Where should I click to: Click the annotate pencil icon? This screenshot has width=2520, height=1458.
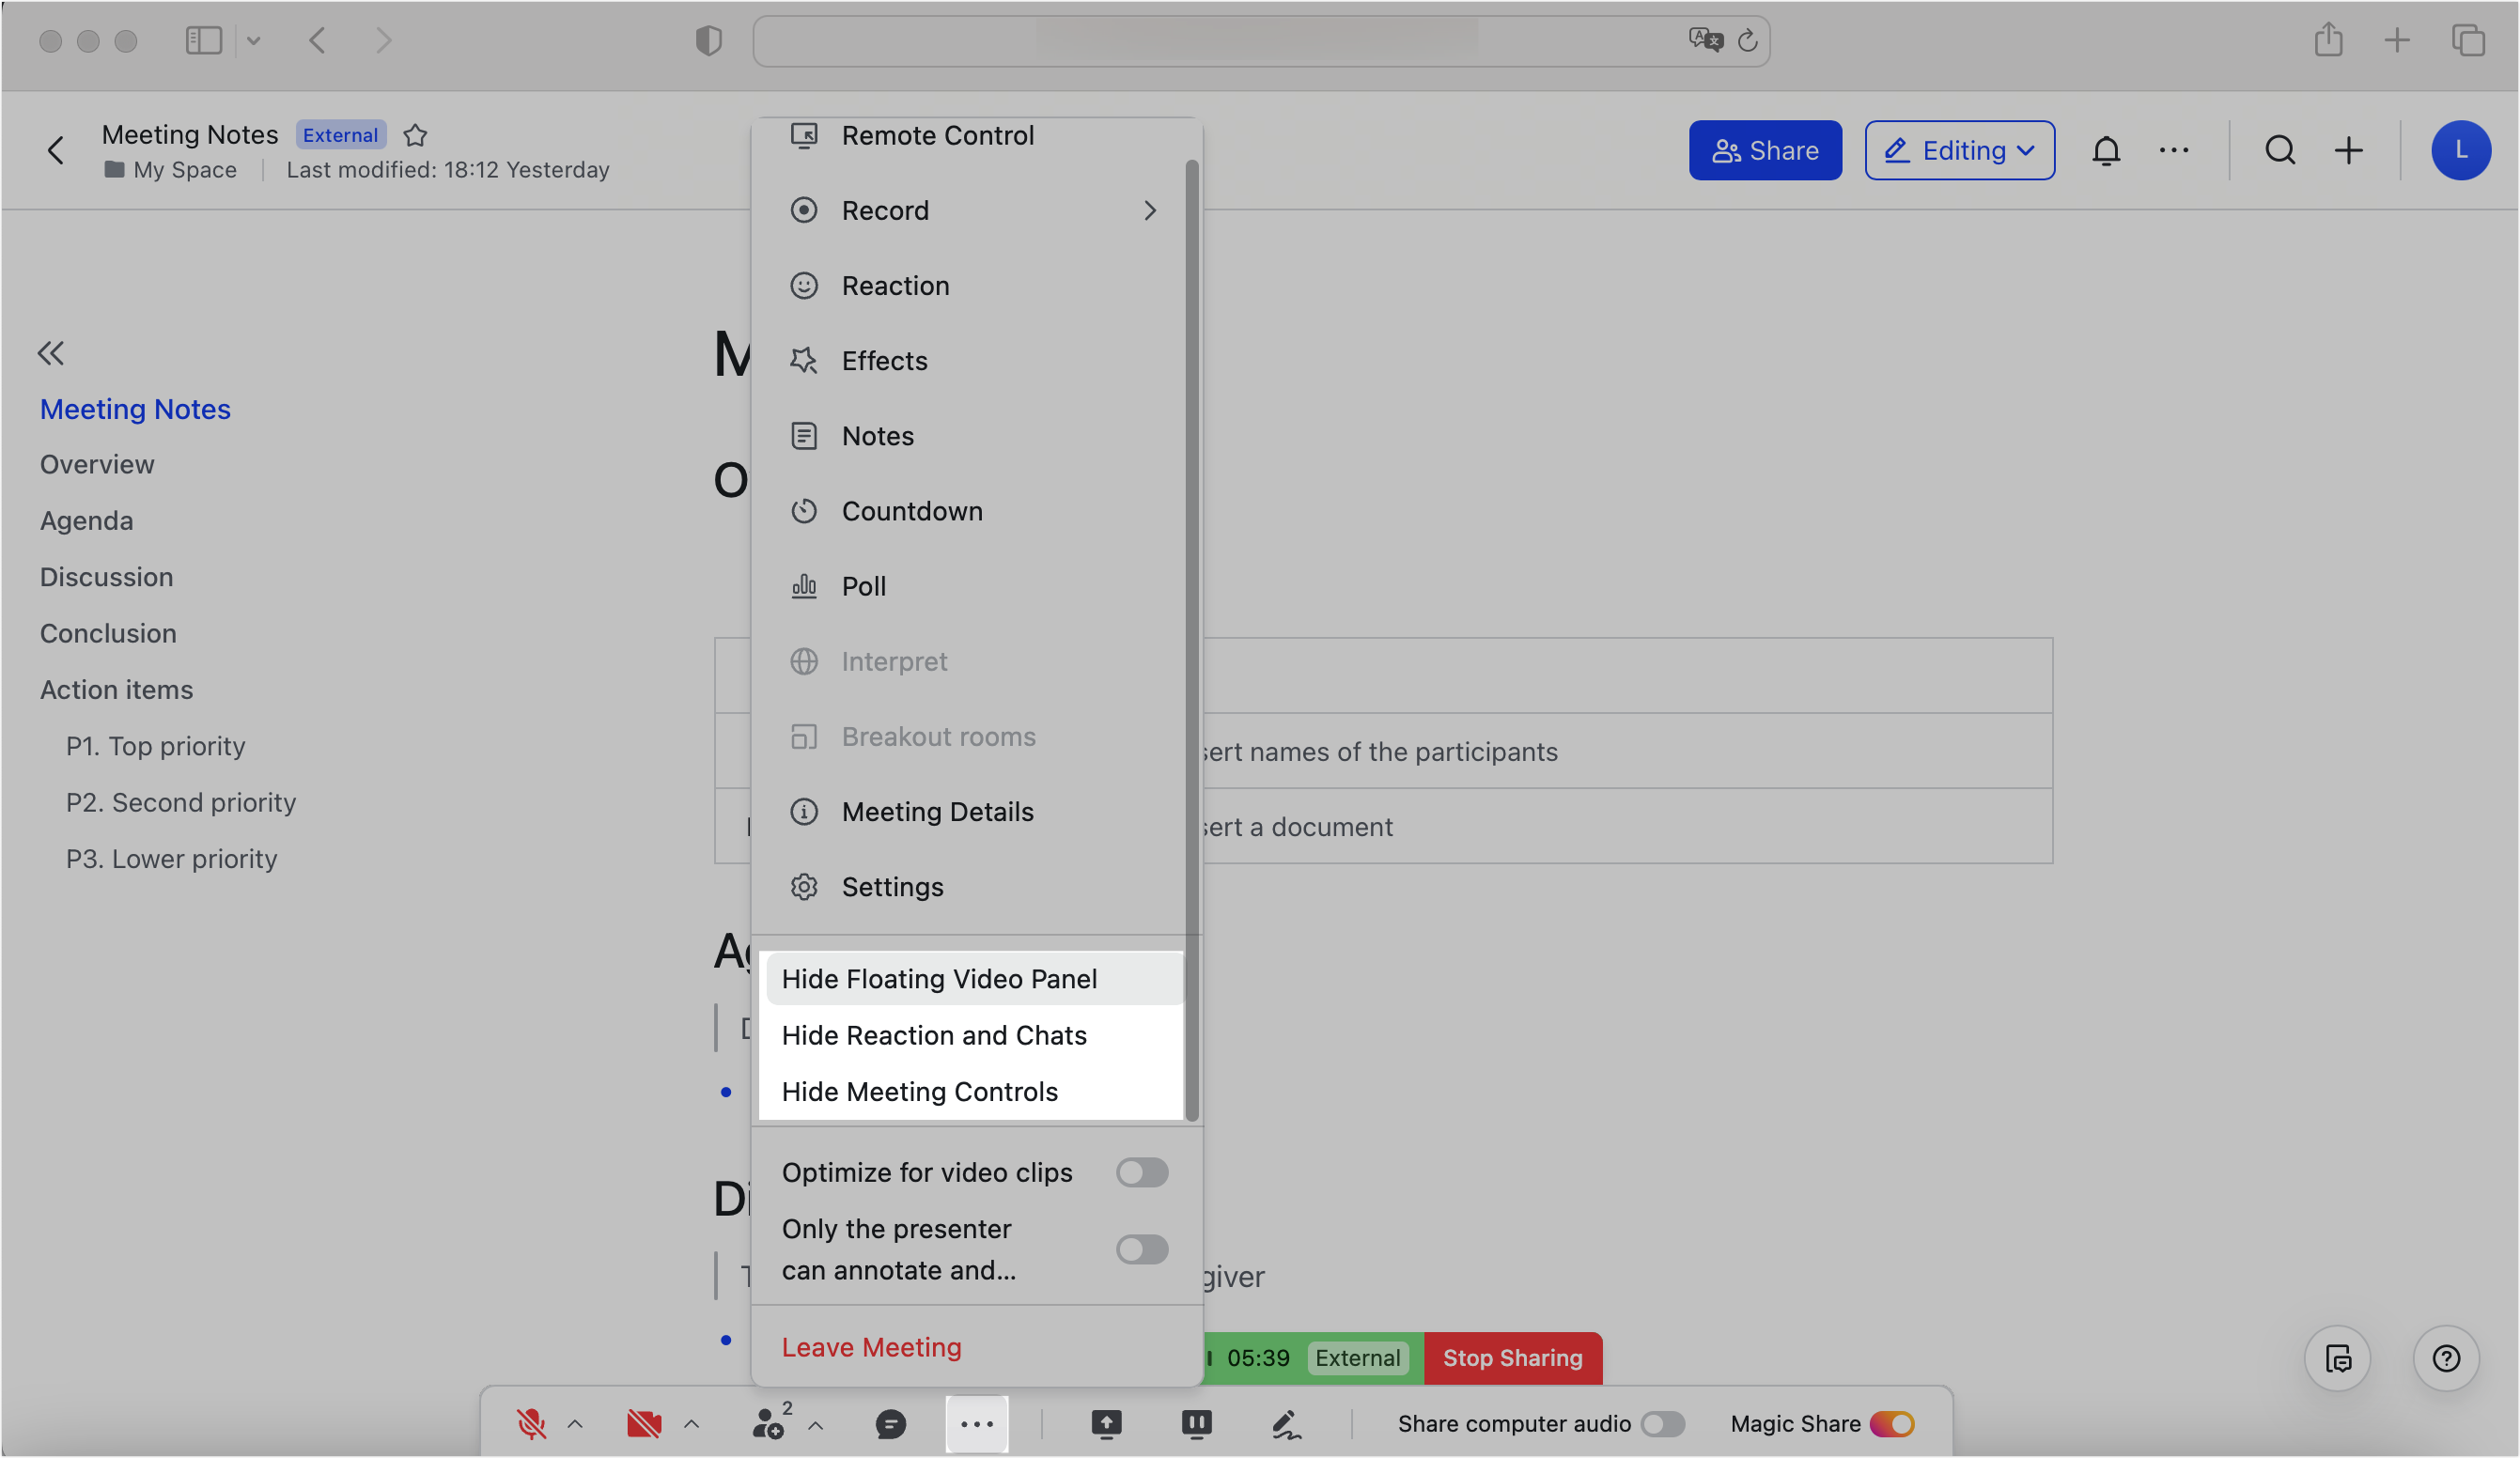1286,1423
